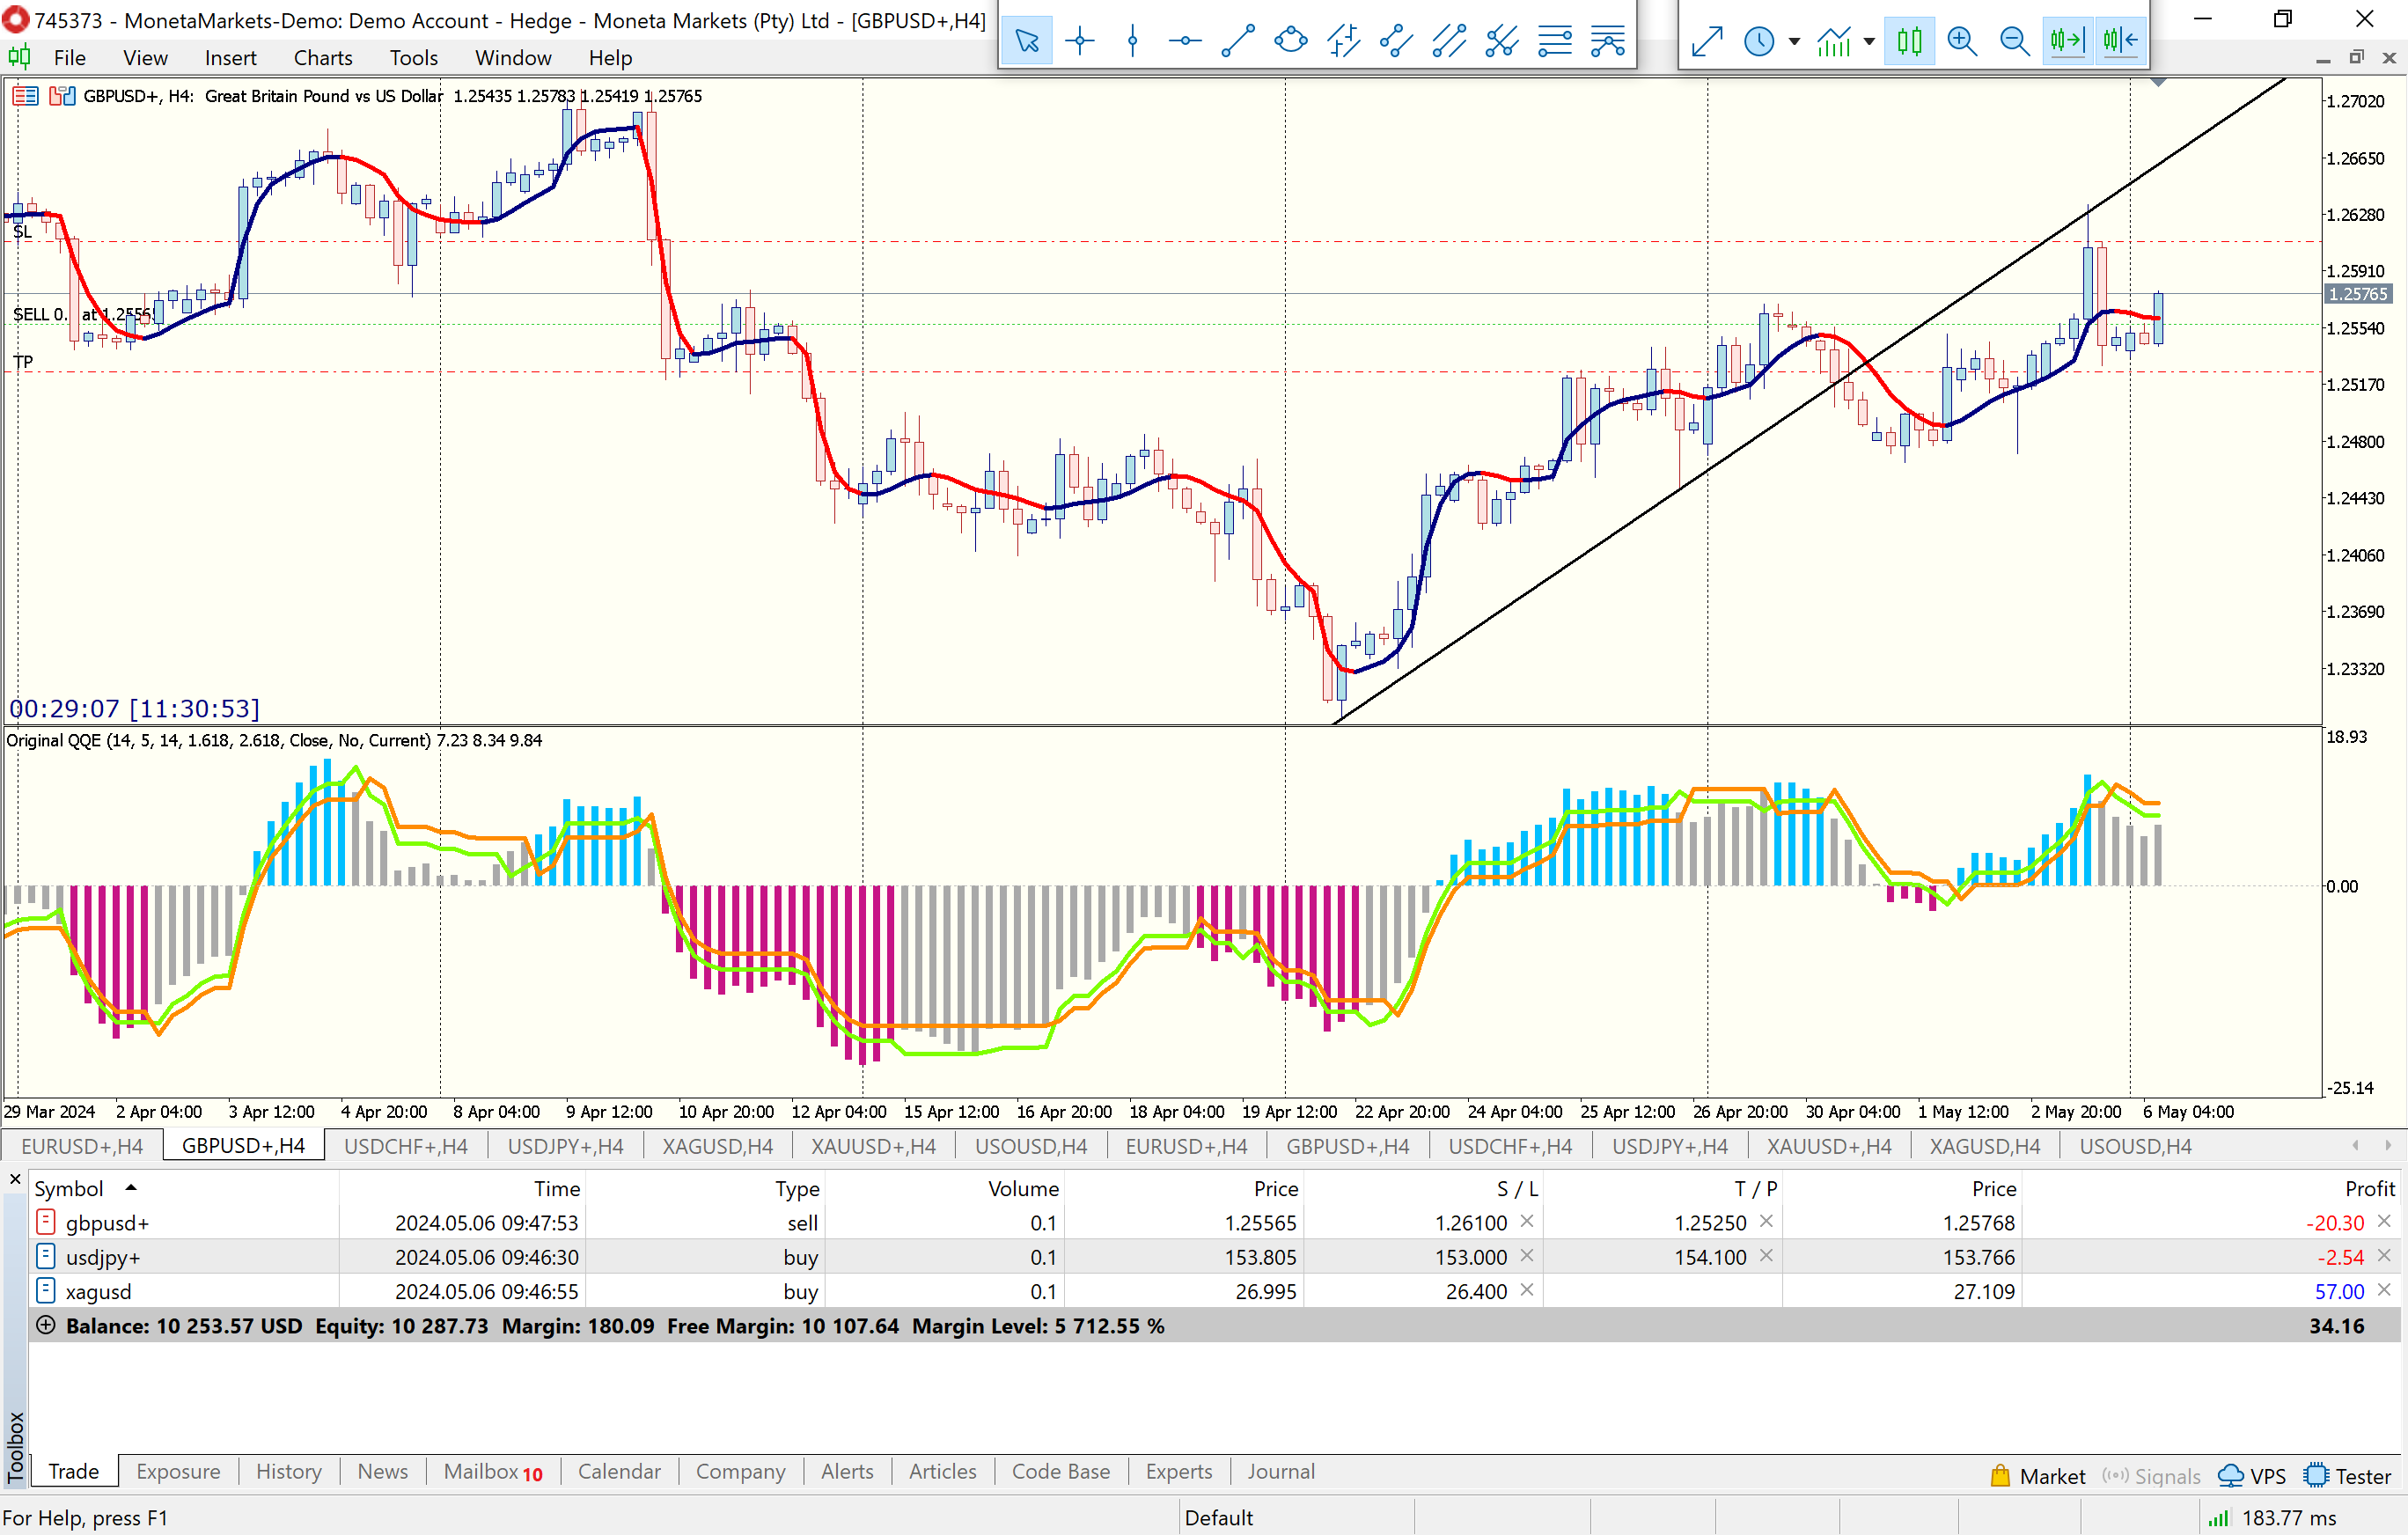Viewport: 2408px width, 1535px height.
Task: Click the Symbol column header to sort
Action: pos(70,1188)
